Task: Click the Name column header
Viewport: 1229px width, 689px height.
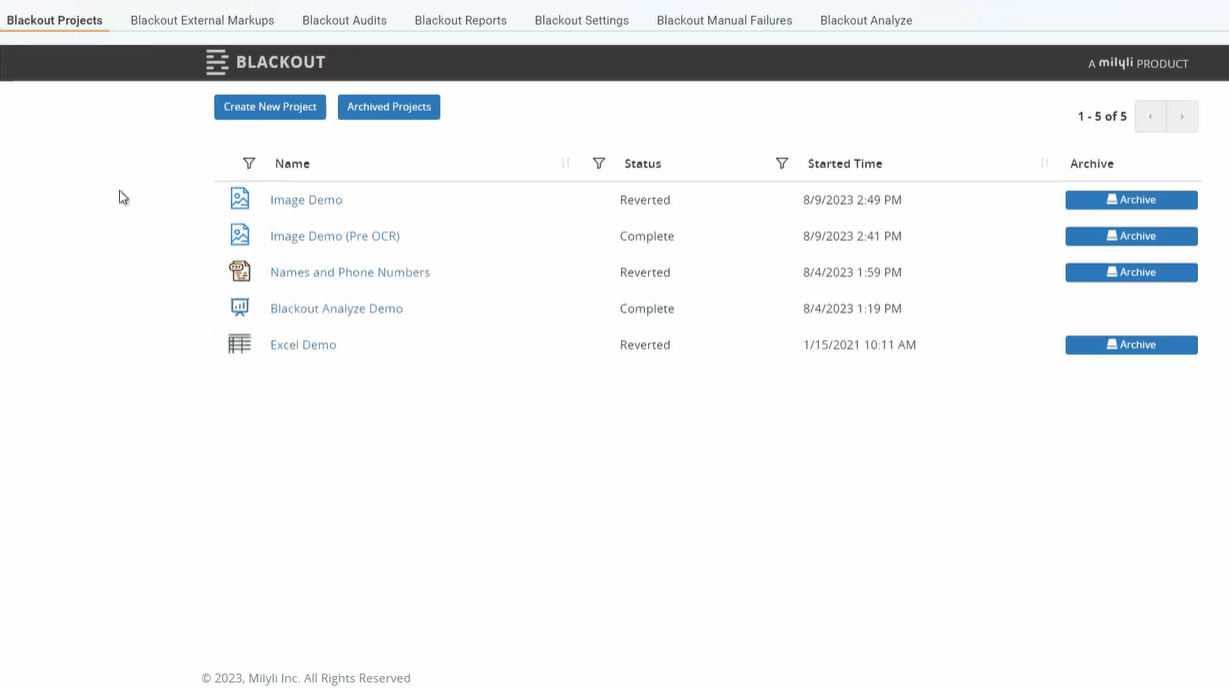Action: click(292, 163)
